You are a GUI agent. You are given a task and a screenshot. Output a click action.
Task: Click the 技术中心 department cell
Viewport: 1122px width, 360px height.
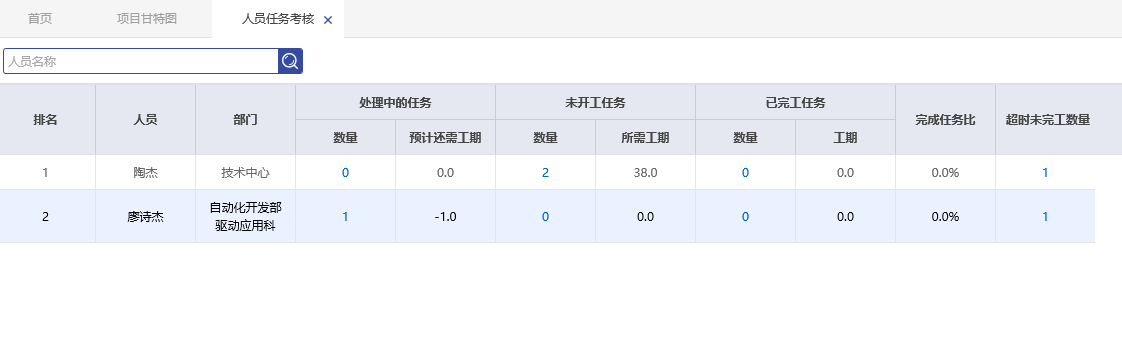[x=245, y=172]
